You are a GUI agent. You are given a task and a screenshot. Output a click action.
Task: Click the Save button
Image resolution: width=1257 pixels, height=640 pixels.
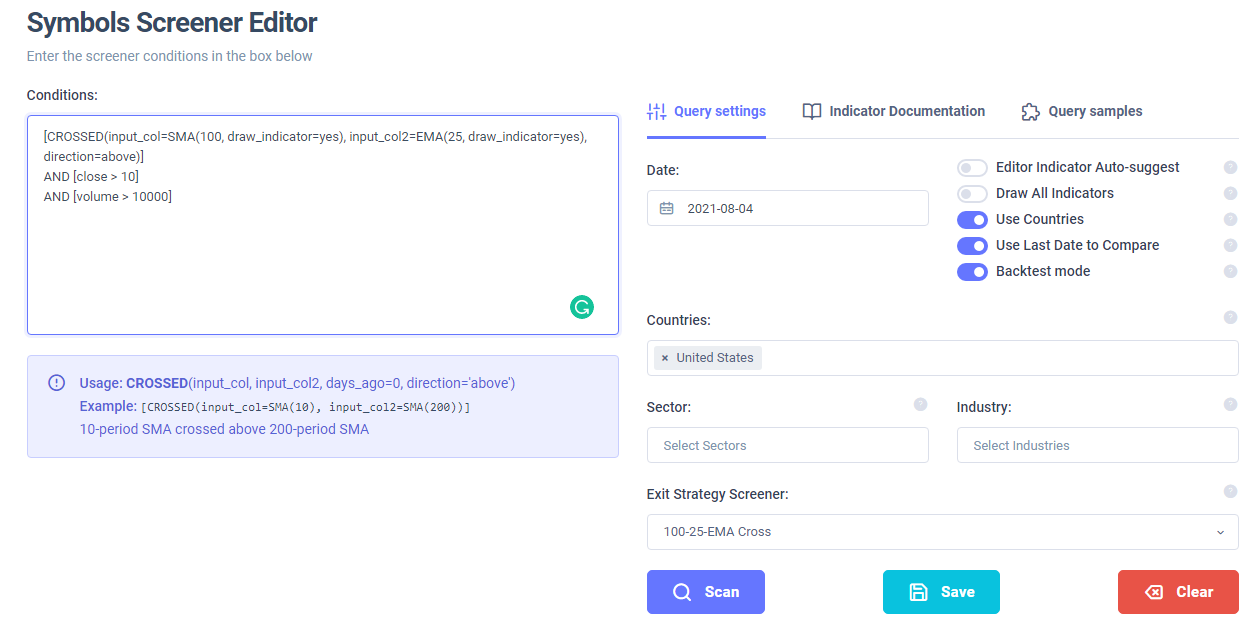point(941,592)
